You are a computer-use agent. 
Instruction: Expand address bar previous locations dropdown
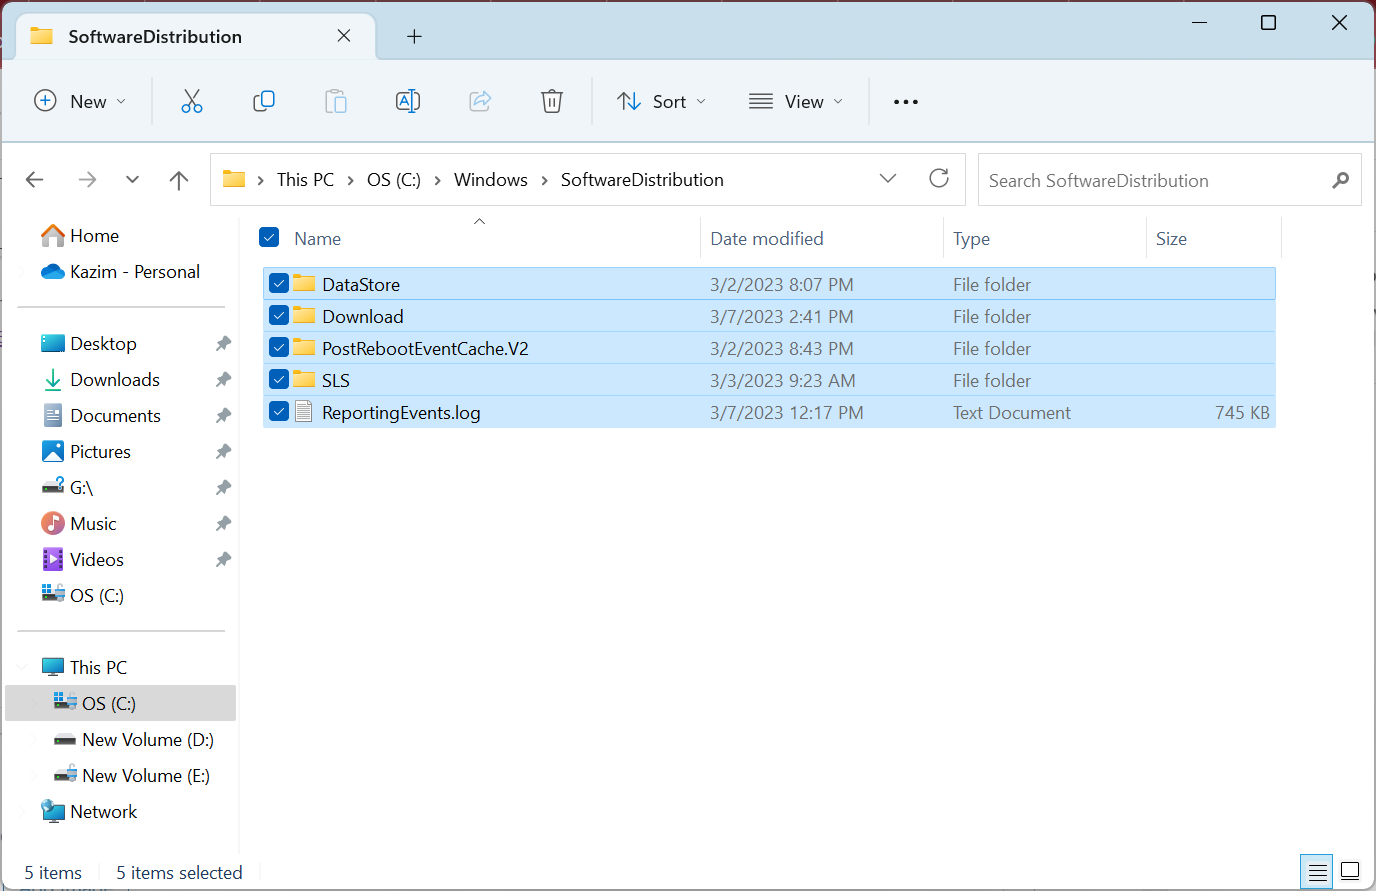[x=888, y=178]
